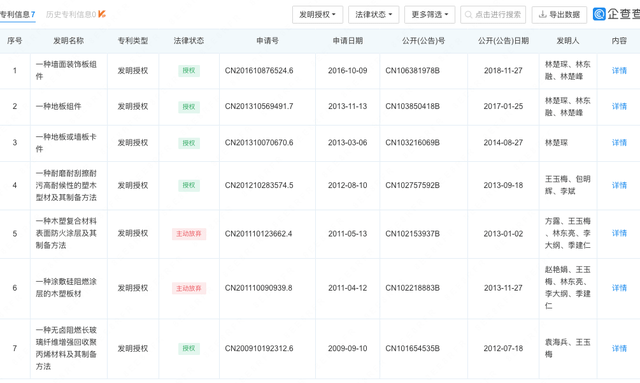Screen dimensions: 640x383
Task: Click application number CN201610876524.6
Action: point(259,71)
